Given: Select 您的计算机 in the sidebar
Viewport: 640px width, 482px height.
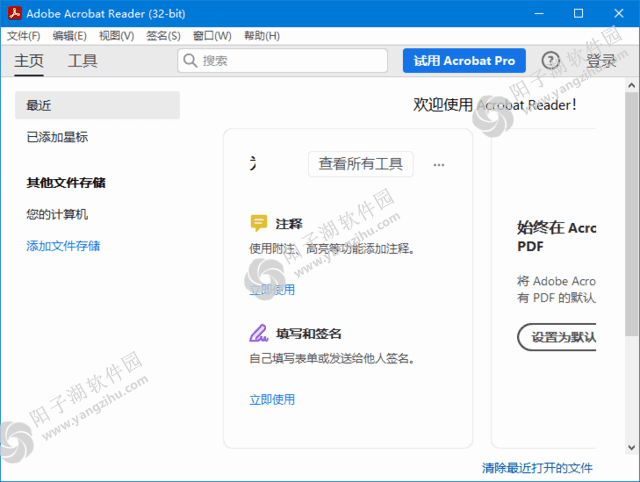Looking at the screenshot, I should point(57,214).
